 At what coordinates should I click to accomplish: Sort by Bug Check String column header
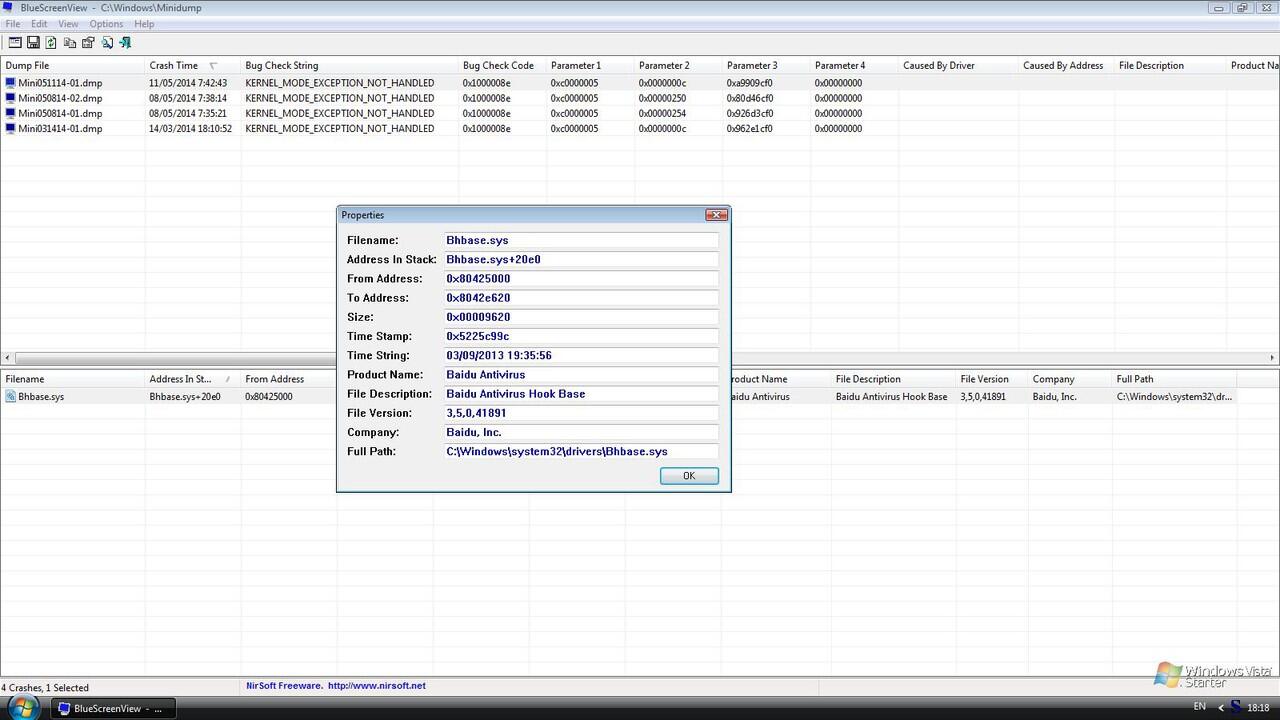point(350,66)
